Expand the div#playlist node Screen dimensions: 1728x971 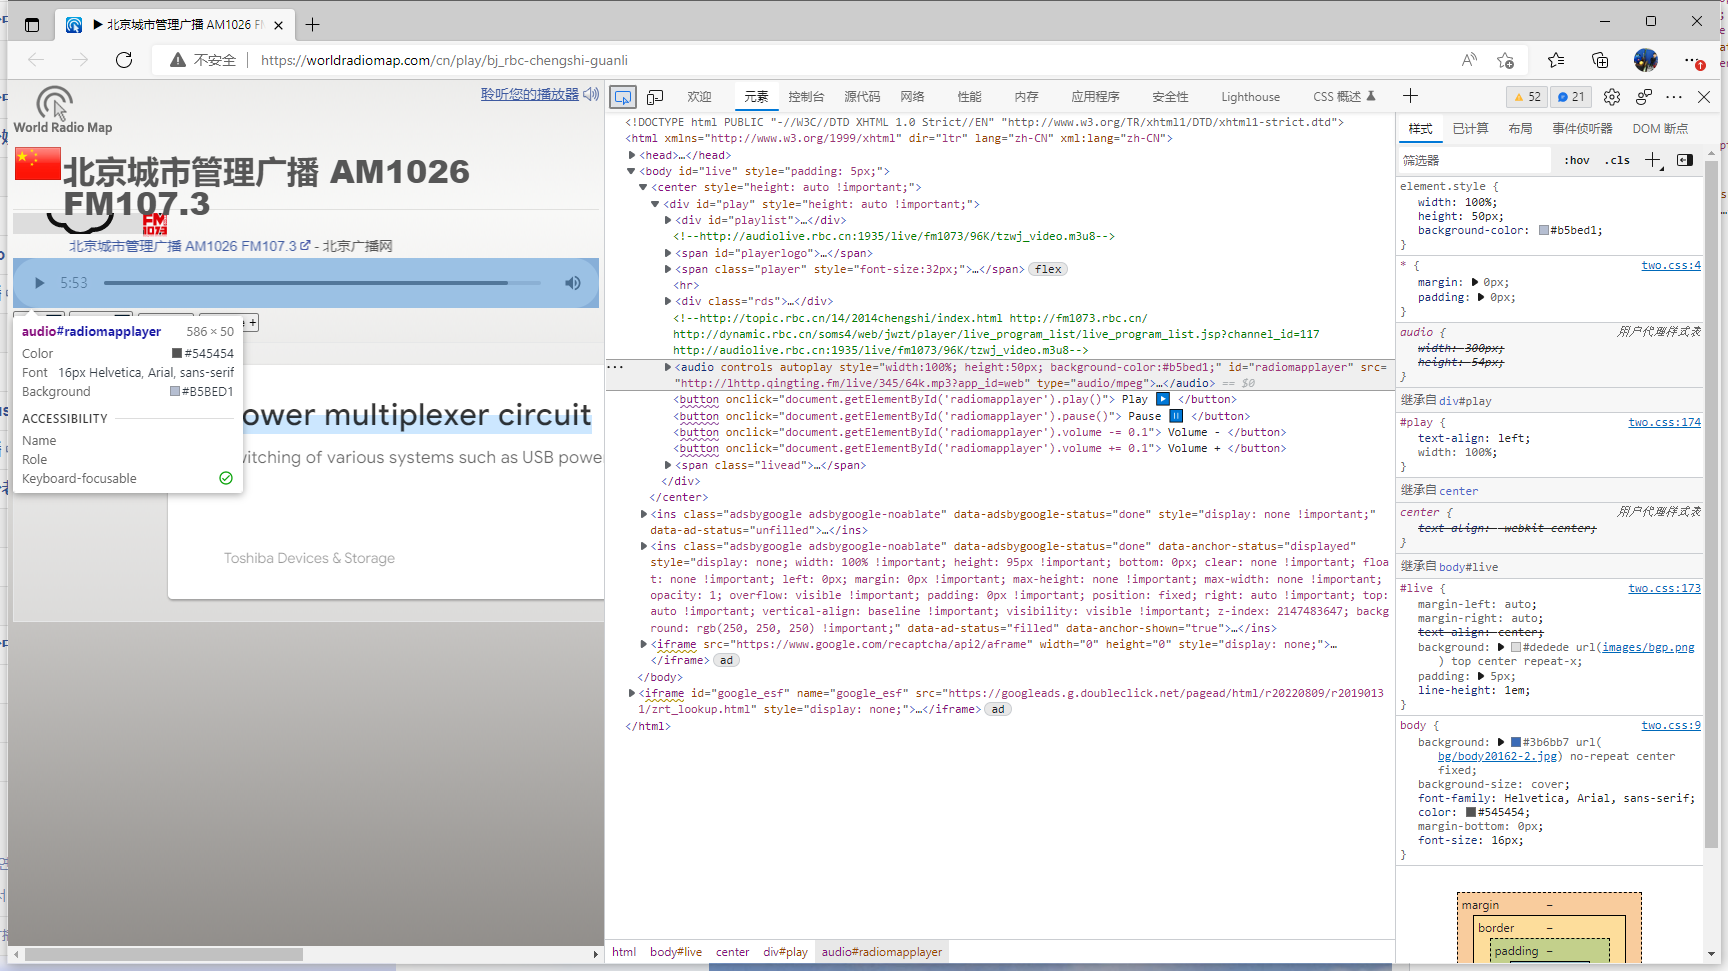[668, 220]
